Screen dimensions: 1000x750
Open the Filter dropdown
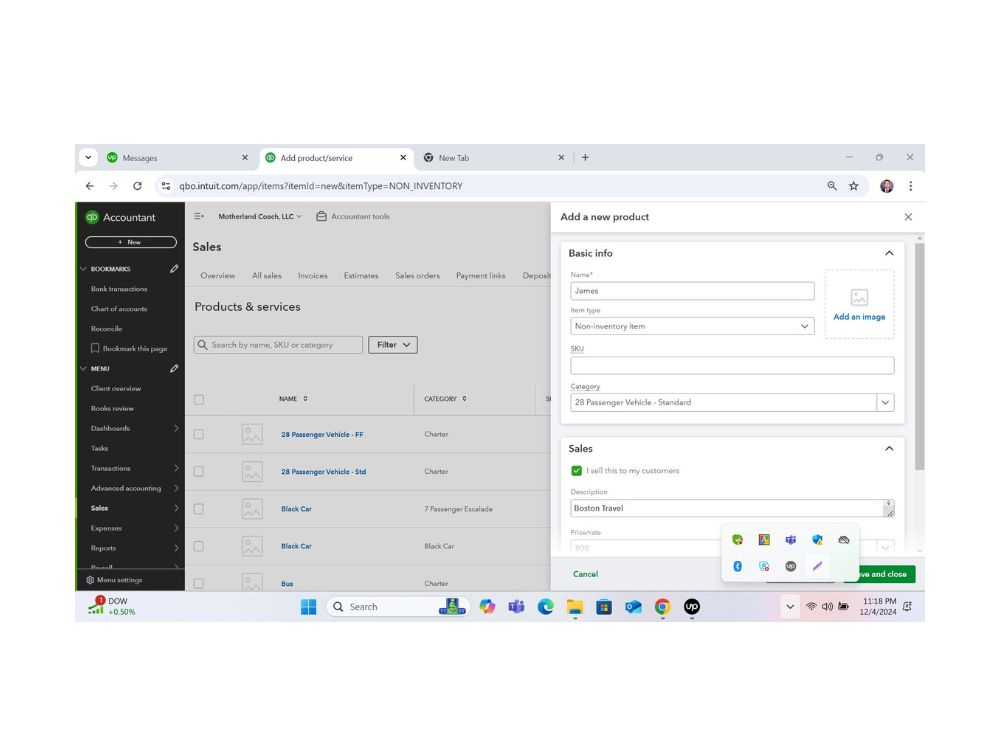click(x=393, y=344)
